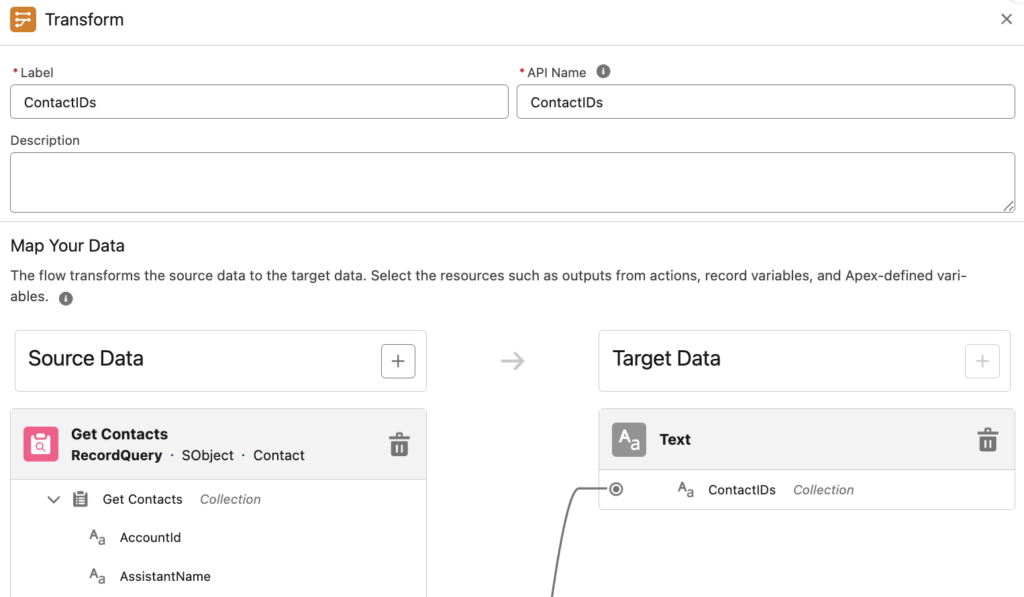Image resolution: width=1024 pixels, height=597 pixels.
Task: Click the API Name info icon
Action: pyautogui.click(x=603, y=72)
